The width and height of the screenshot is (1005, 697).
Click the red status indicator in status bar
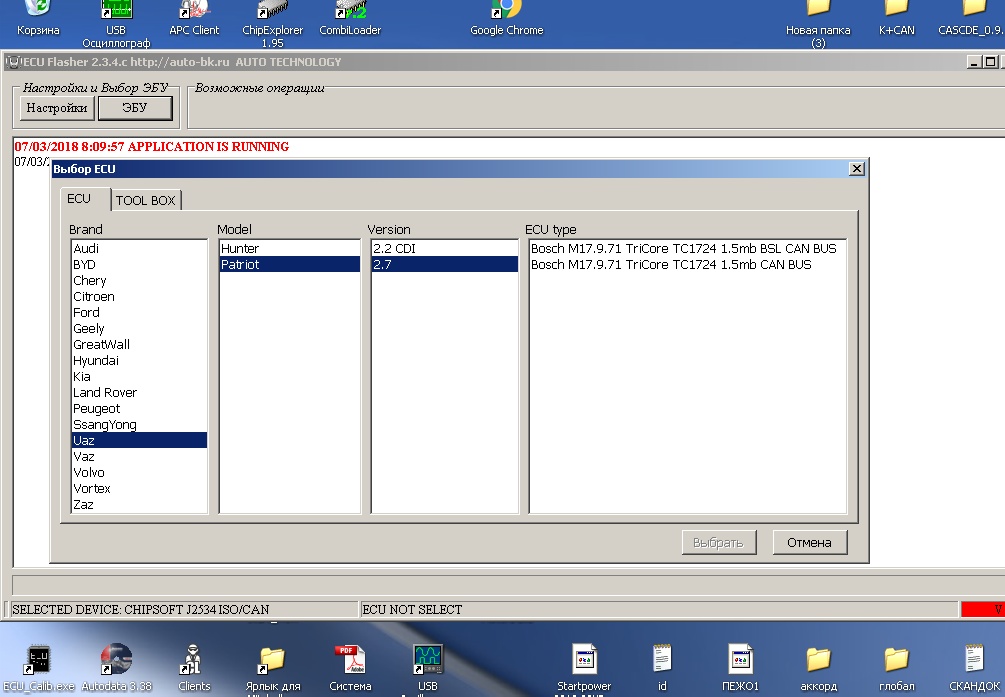983,609
